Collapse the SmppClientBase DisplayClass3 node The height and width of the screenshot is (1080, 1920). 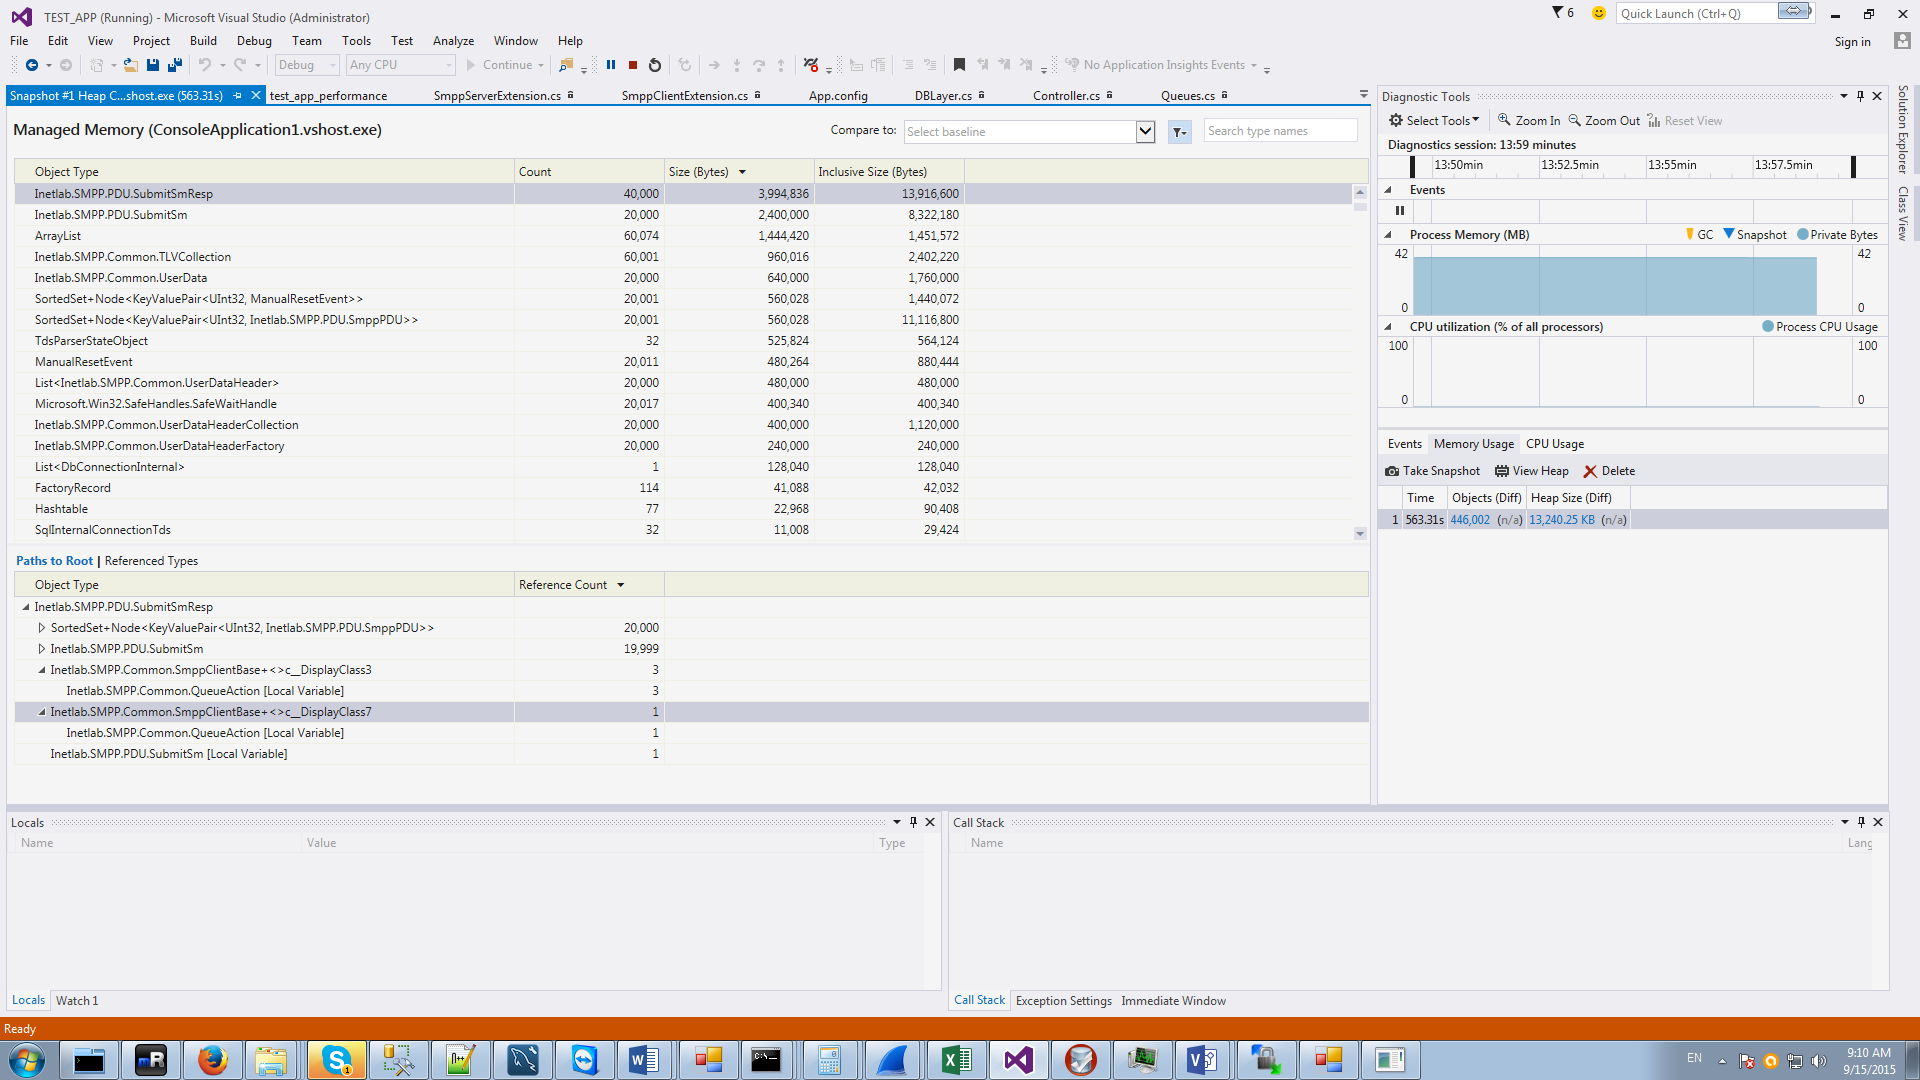42,670
